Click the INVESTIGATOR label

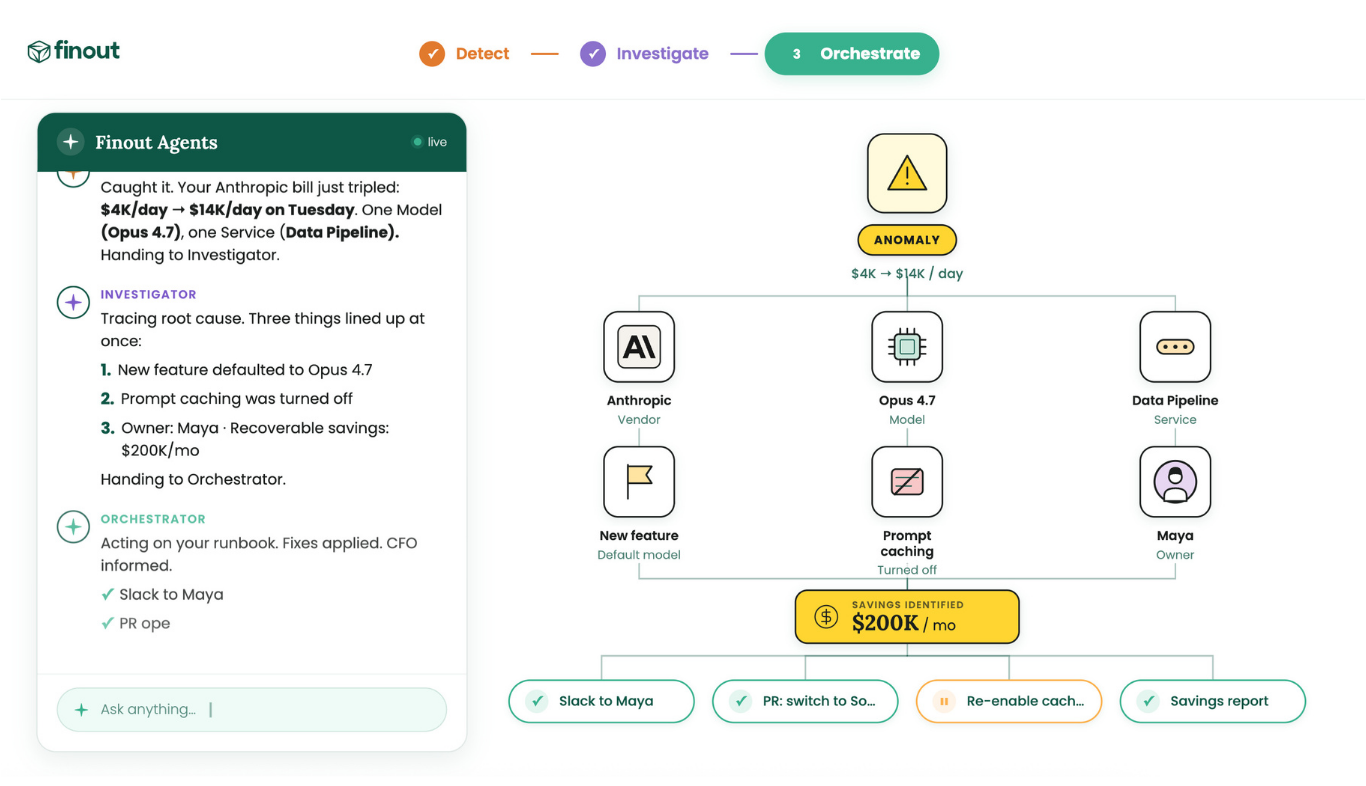148,295
